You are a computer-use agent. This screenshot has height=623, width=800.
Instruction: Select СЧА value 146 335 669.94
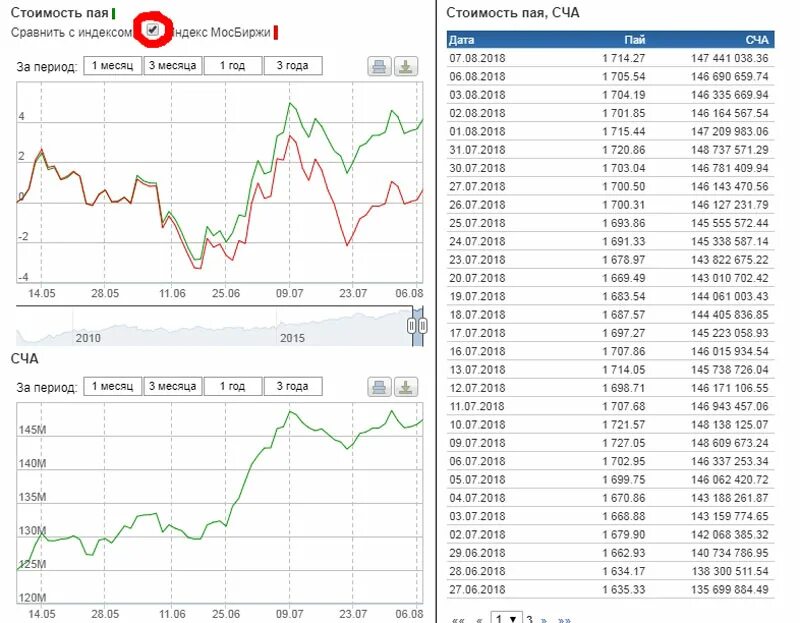coord(730,95)
